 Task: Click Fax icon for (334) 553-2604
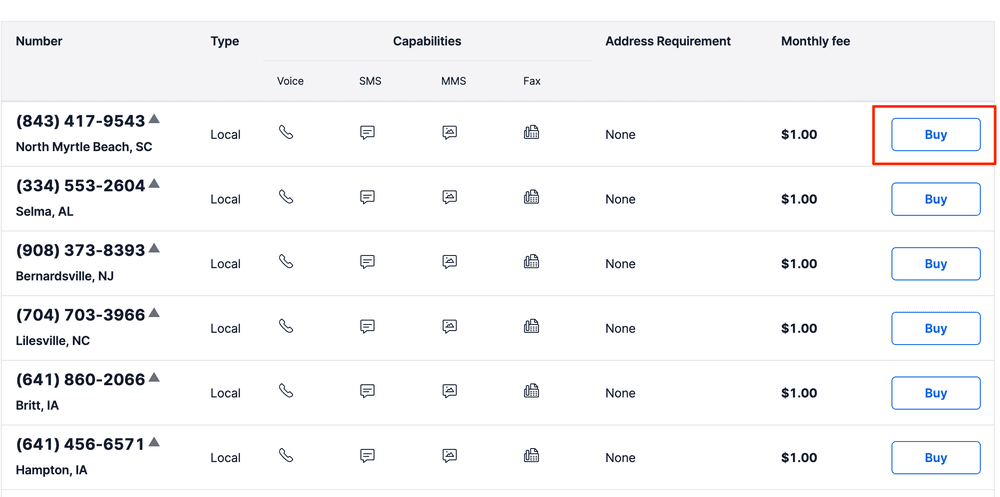click(x=531, y=197)
